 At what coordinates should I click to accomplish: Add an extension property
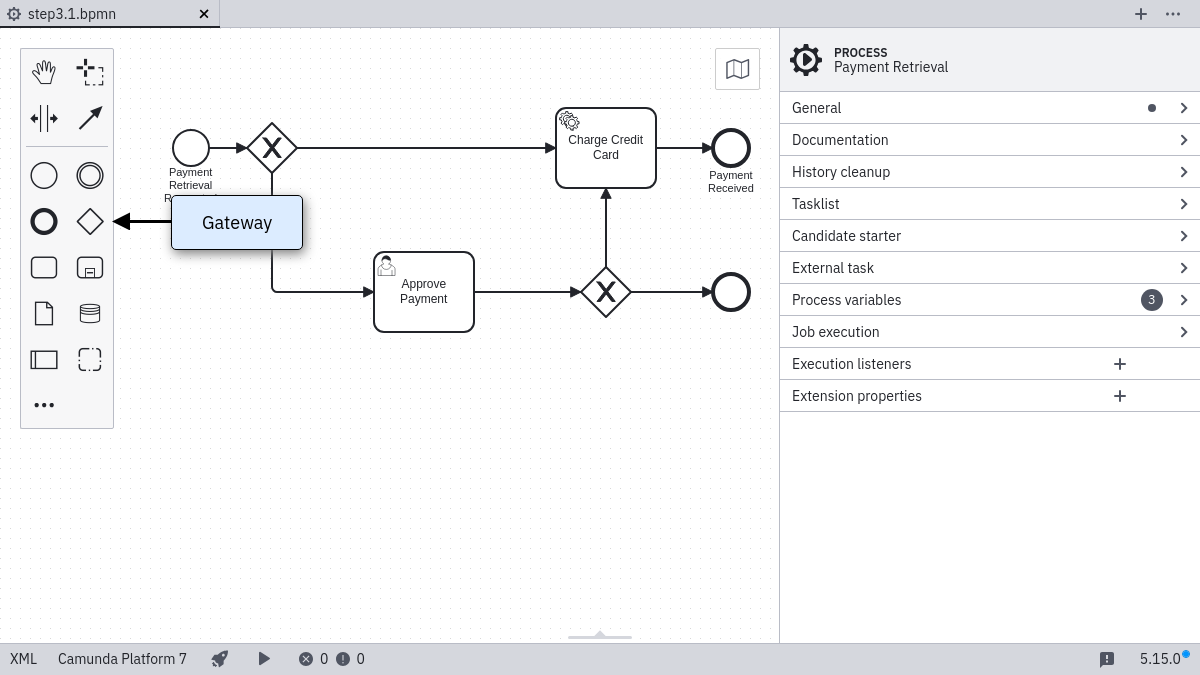tap(1120, 396)
